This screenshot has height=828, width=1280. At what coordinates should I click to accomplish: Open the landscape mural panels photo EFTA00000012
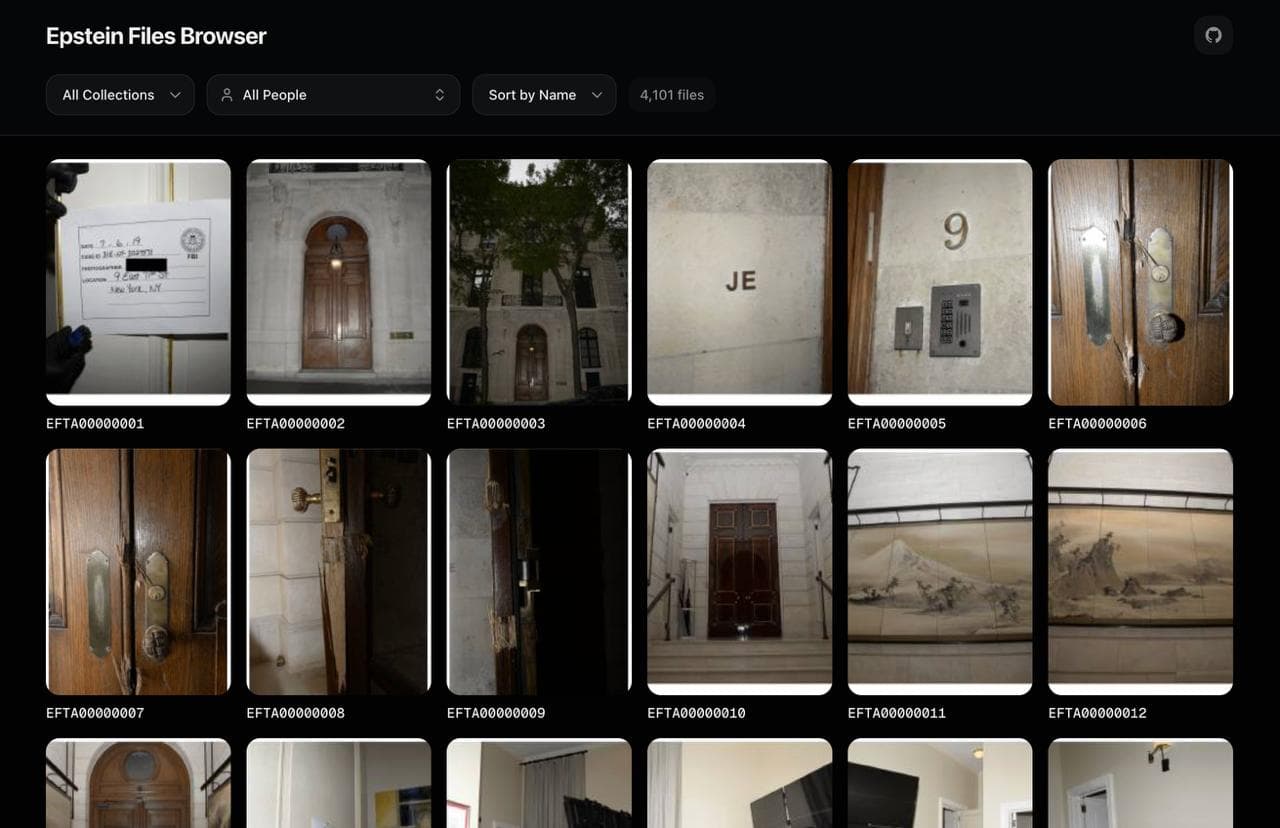(x=1139, y=571)
